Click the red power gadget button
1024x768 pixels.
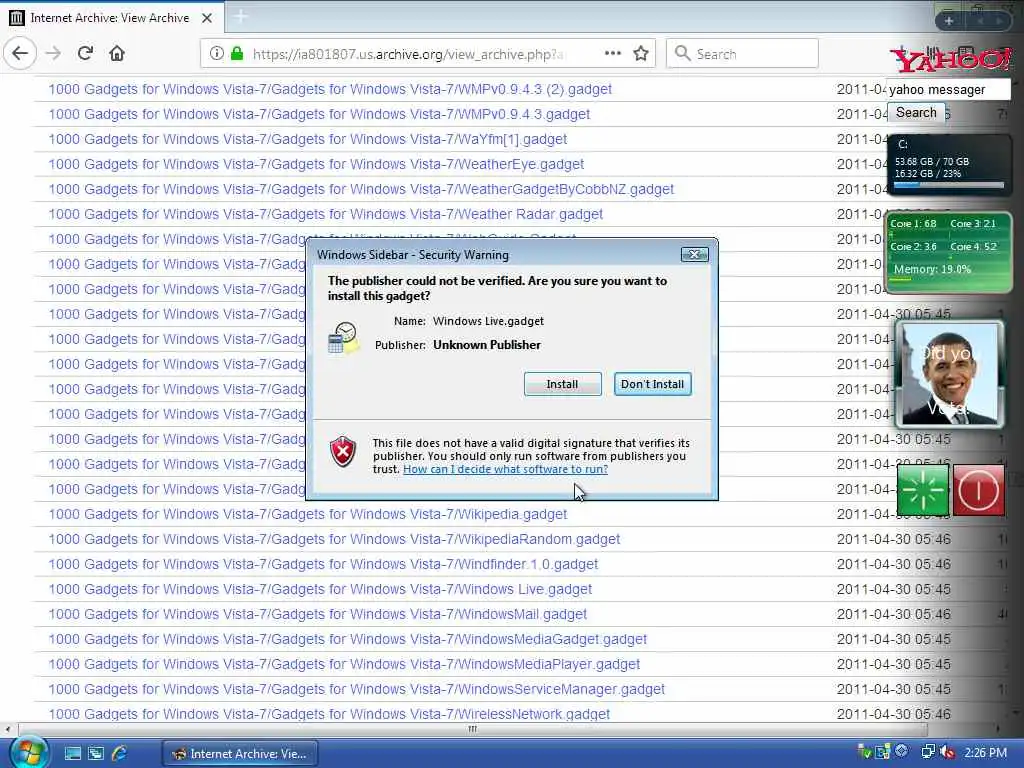(x=978, y=490)
